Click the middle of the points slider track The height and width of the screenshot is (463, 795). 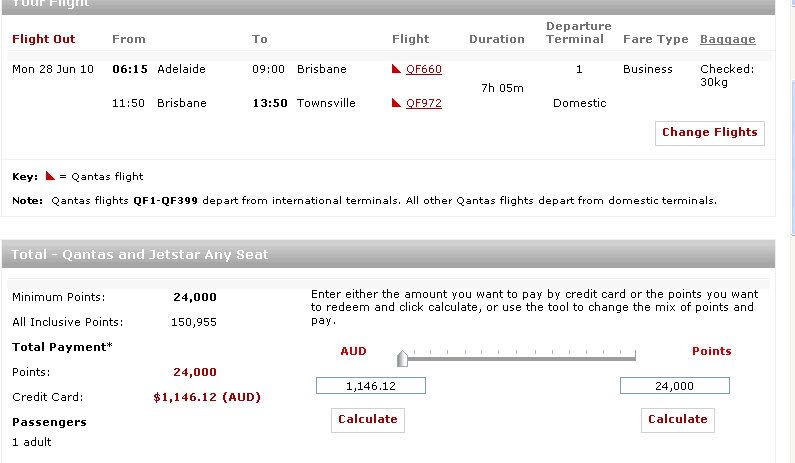click(519, 358)
